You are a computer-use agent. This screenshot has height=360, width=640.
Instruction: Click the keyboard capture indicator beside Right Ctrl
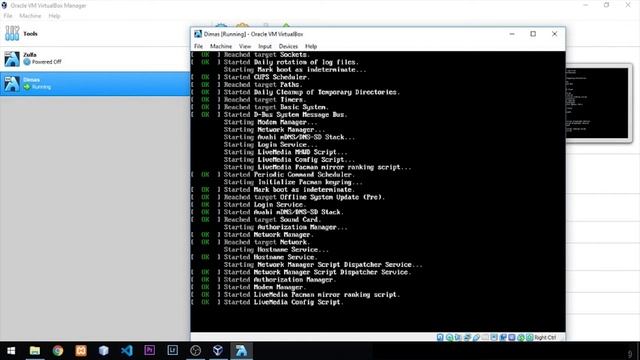tap(529, 338)
